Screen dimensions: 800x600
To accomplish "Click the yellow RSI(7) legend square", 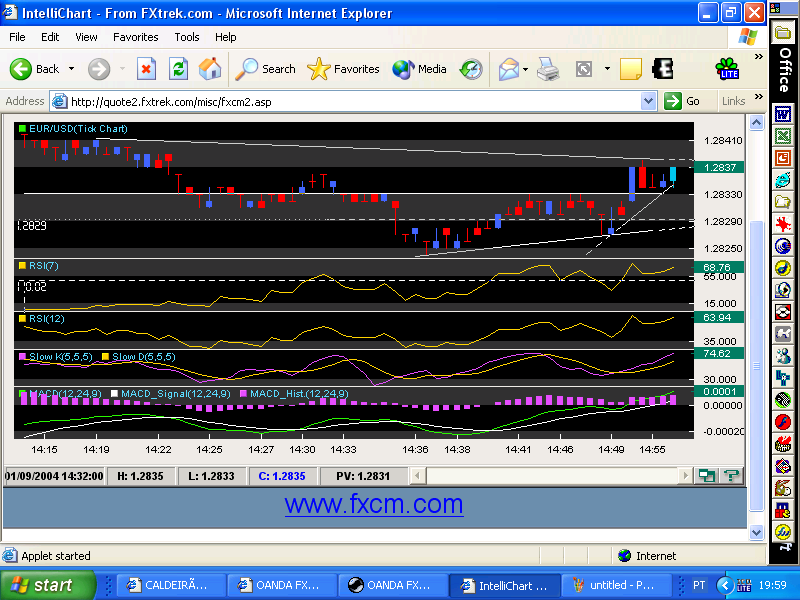I will click(x=22, y=265).
